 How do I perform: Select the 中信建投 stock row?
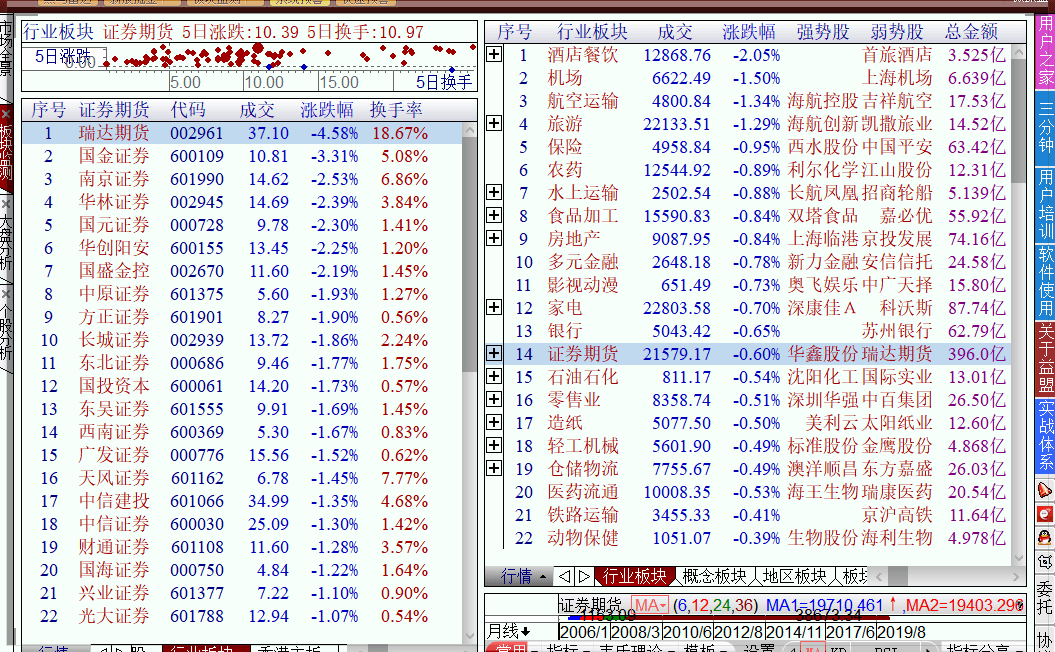(242, 501)
